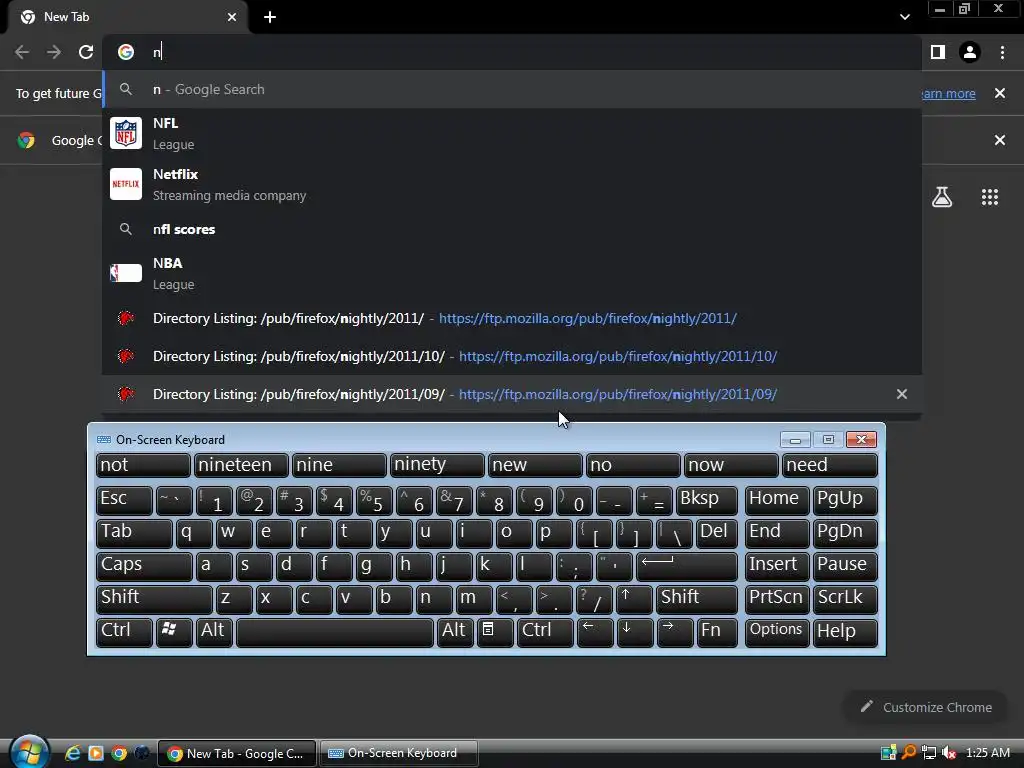The image size is (1024, 768).
Task: Dismiss the Google Chrome notification bar
Action: (x=999, y=140)
